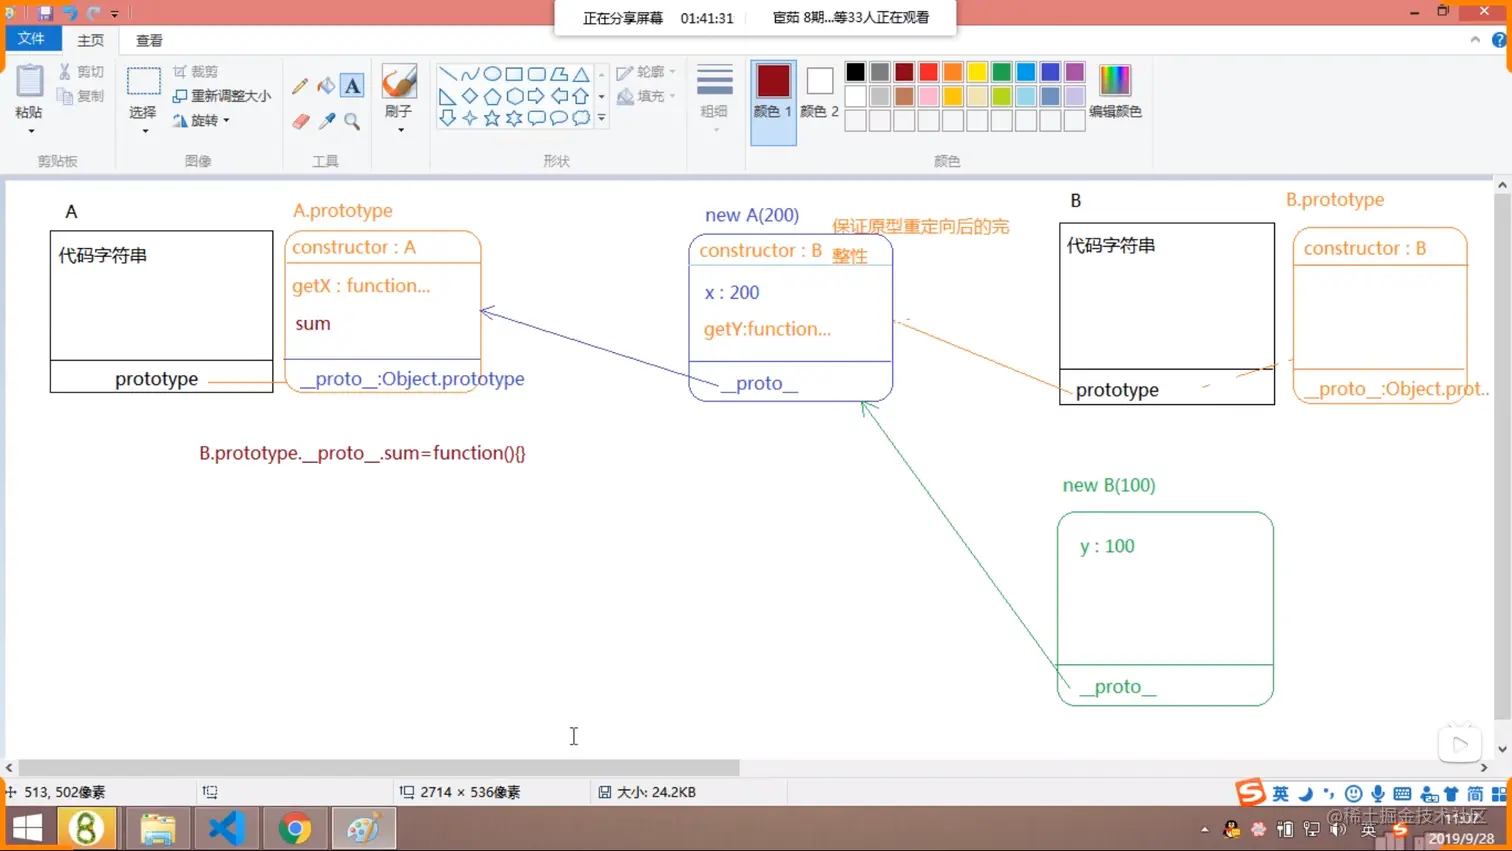Open the Select (选择) dropdown arrow
The width and height of the screenshot is (1512, 851).
point(144,131)
